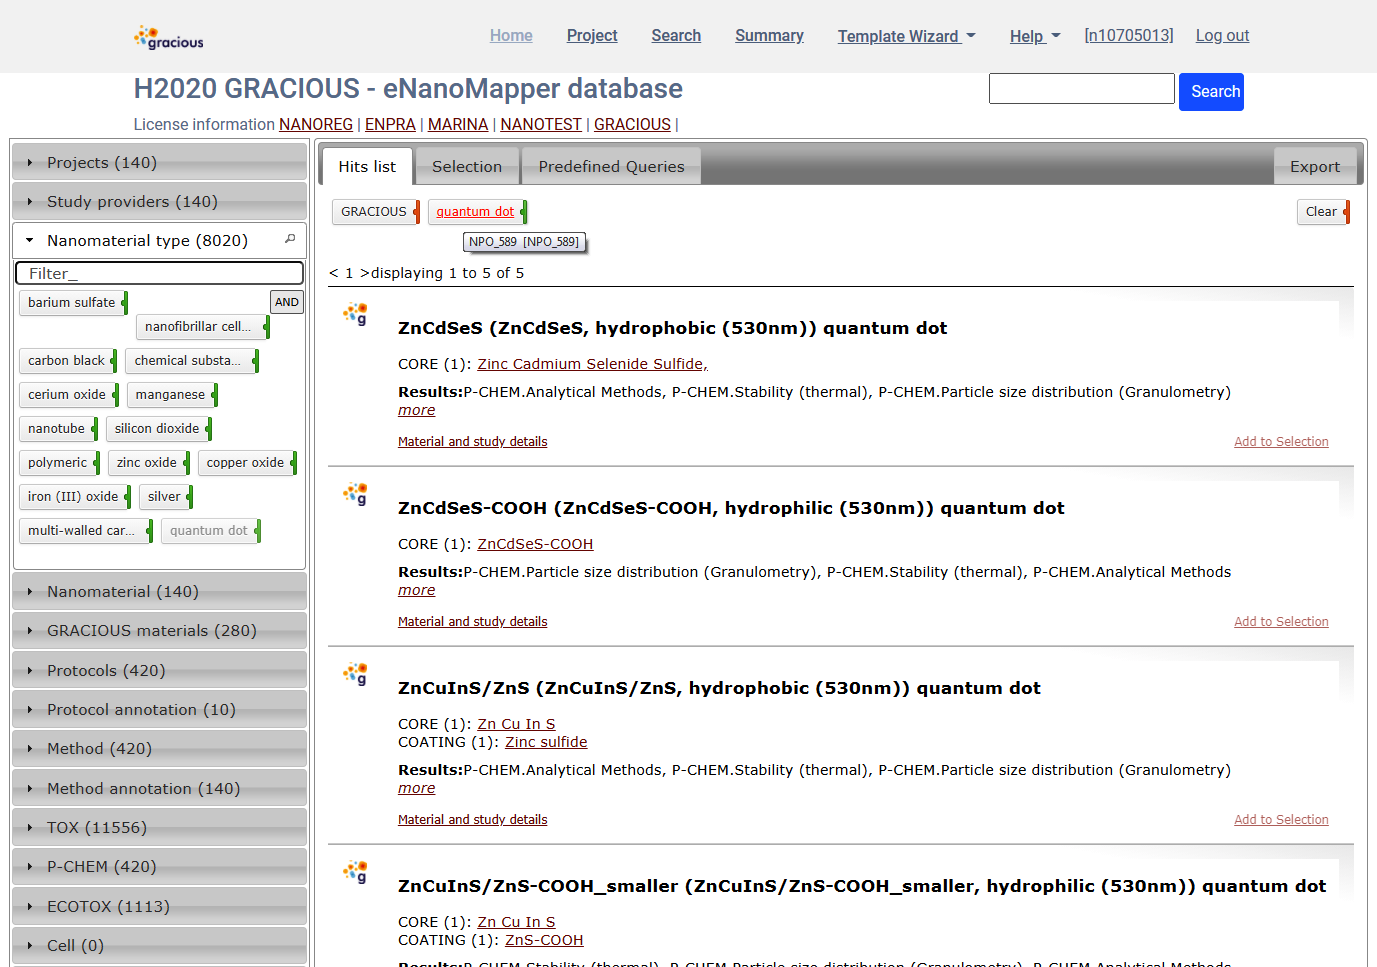Click the gracious logo in header
Screen dimensions: 1377x967
(x=168, y=38)
